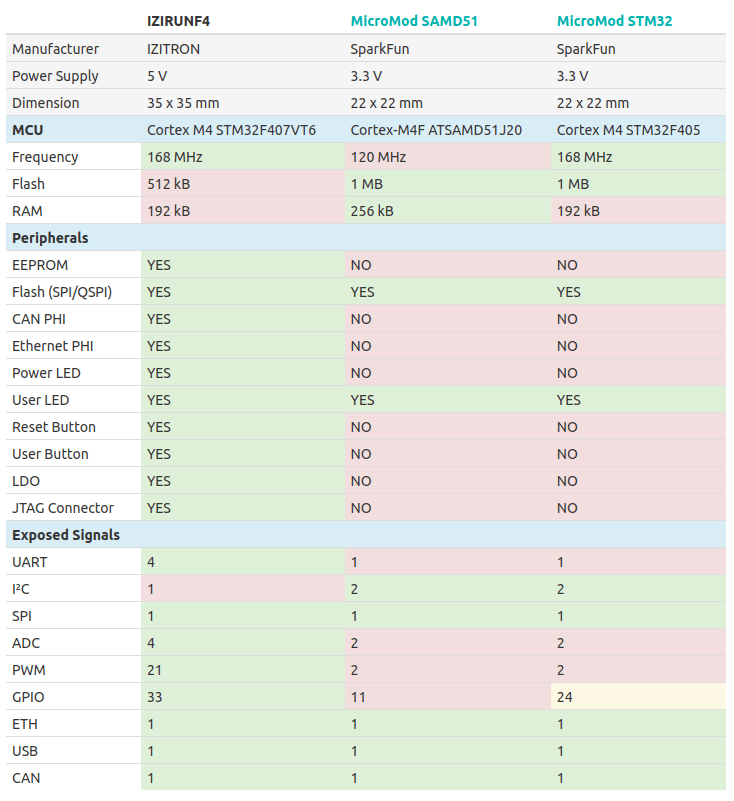Click the IZITRON manufacturer cell
The width and height of the screenshot is (734, 801).
tap(173, 49)
